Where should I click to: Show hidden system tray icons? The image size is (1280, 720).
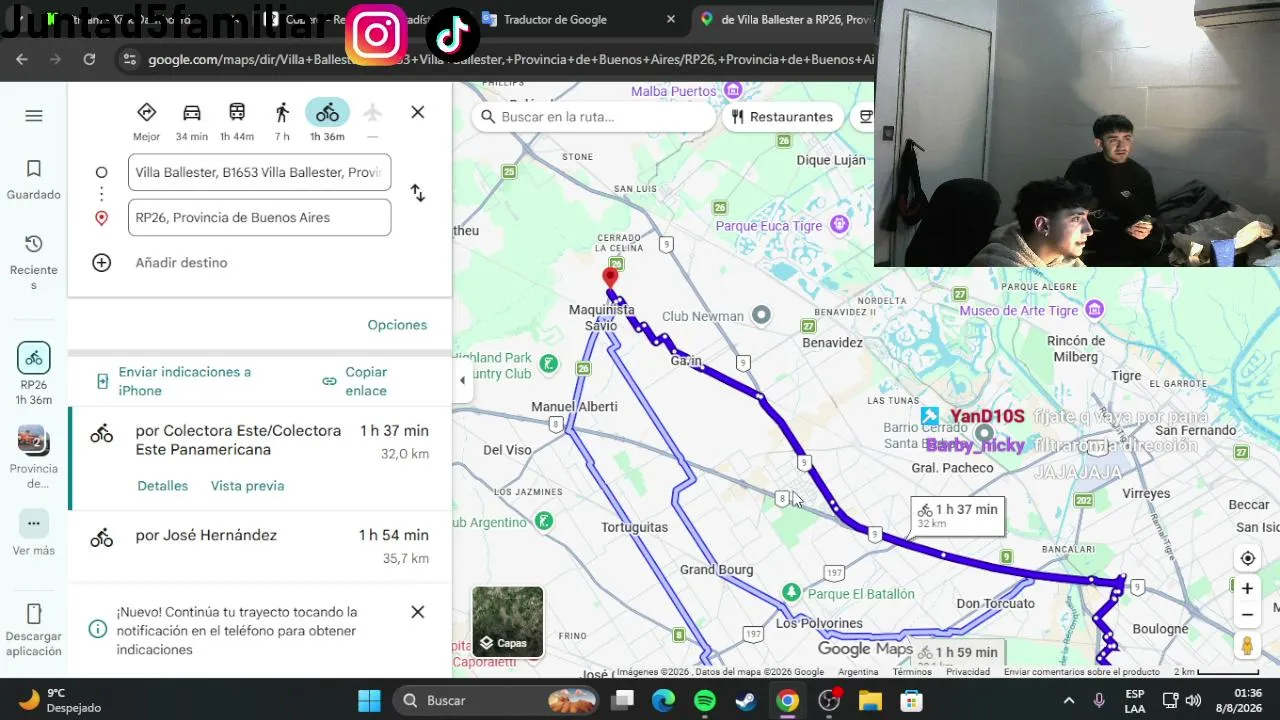pyautogui.click(x=1068, y=700)
